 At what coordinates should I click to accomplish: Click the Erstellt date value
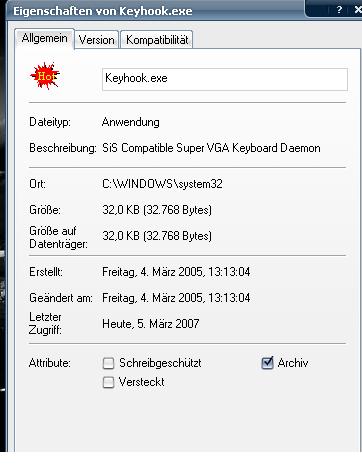click(x=176, y=272)
